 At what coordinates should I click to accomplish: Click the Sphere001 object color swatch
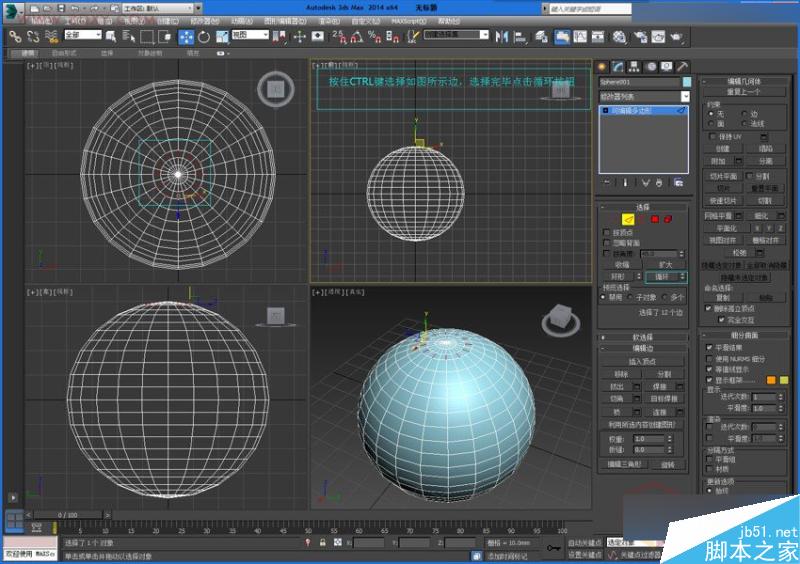(686, 81)
